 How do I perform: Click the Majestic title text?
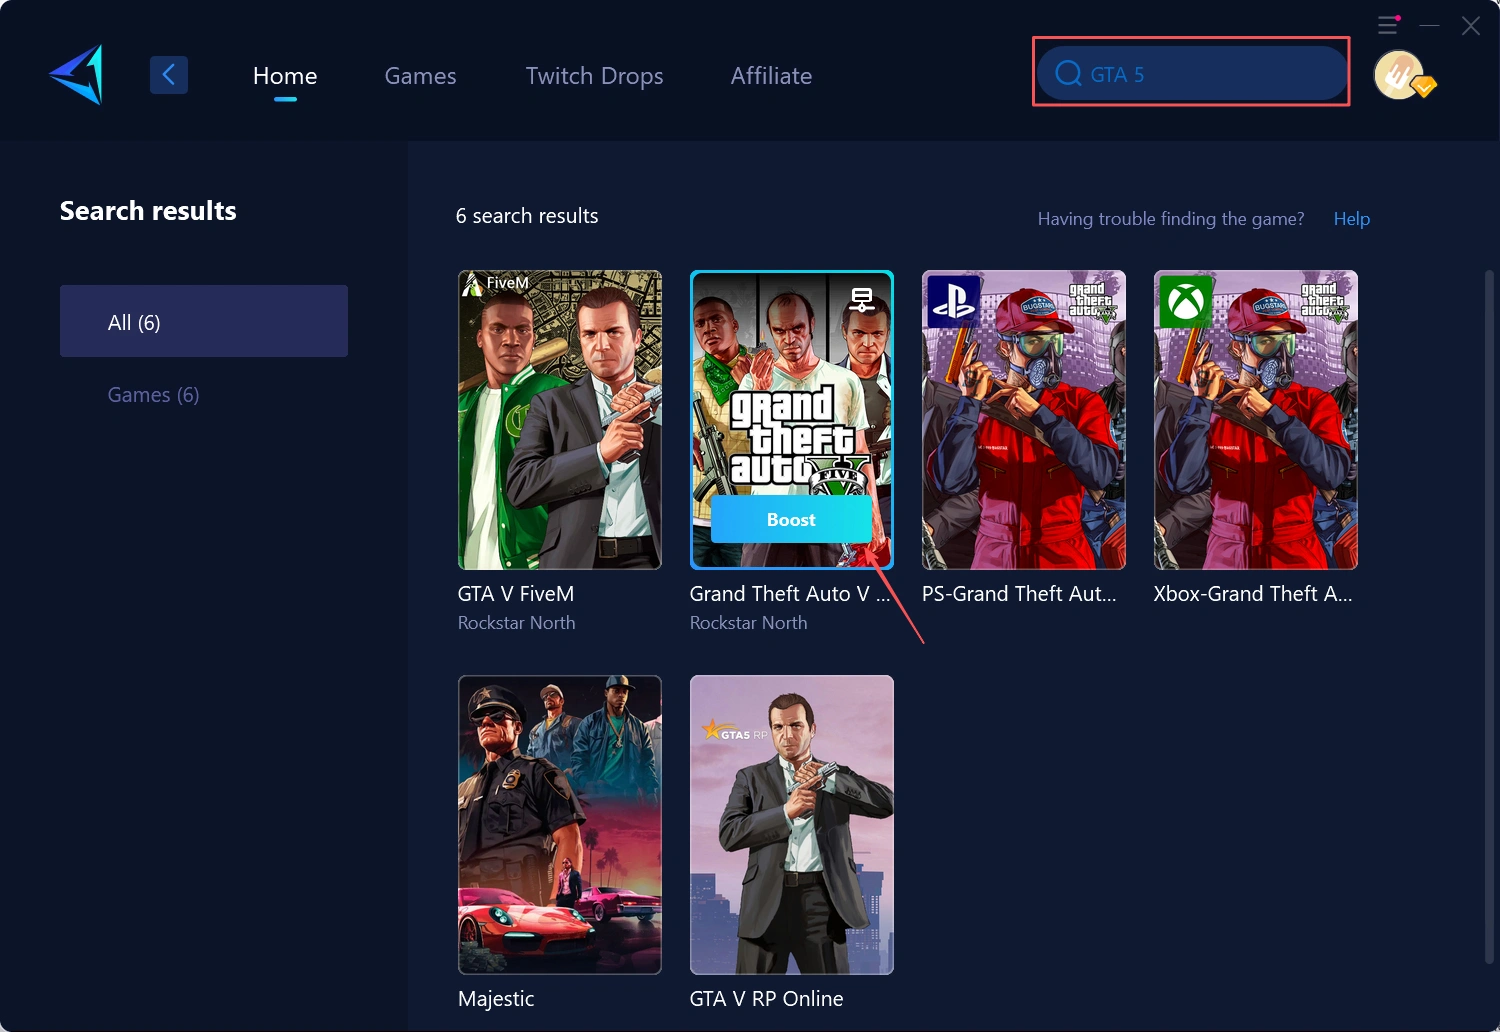(x=496, y=999)
